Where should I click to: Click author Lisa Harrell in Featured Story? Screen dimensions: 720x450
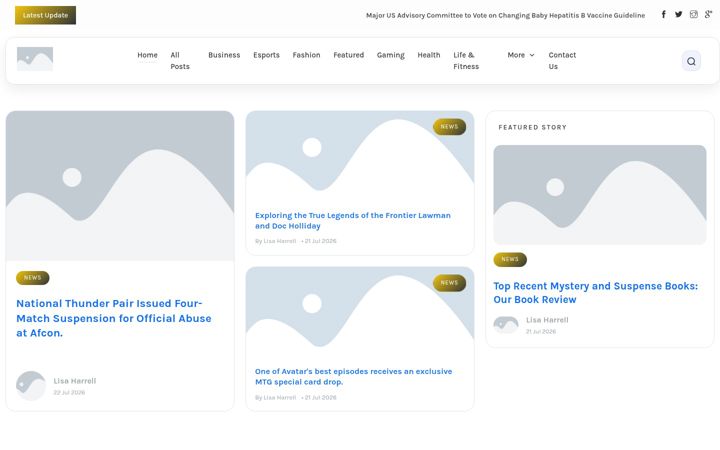tap(547, 320)
